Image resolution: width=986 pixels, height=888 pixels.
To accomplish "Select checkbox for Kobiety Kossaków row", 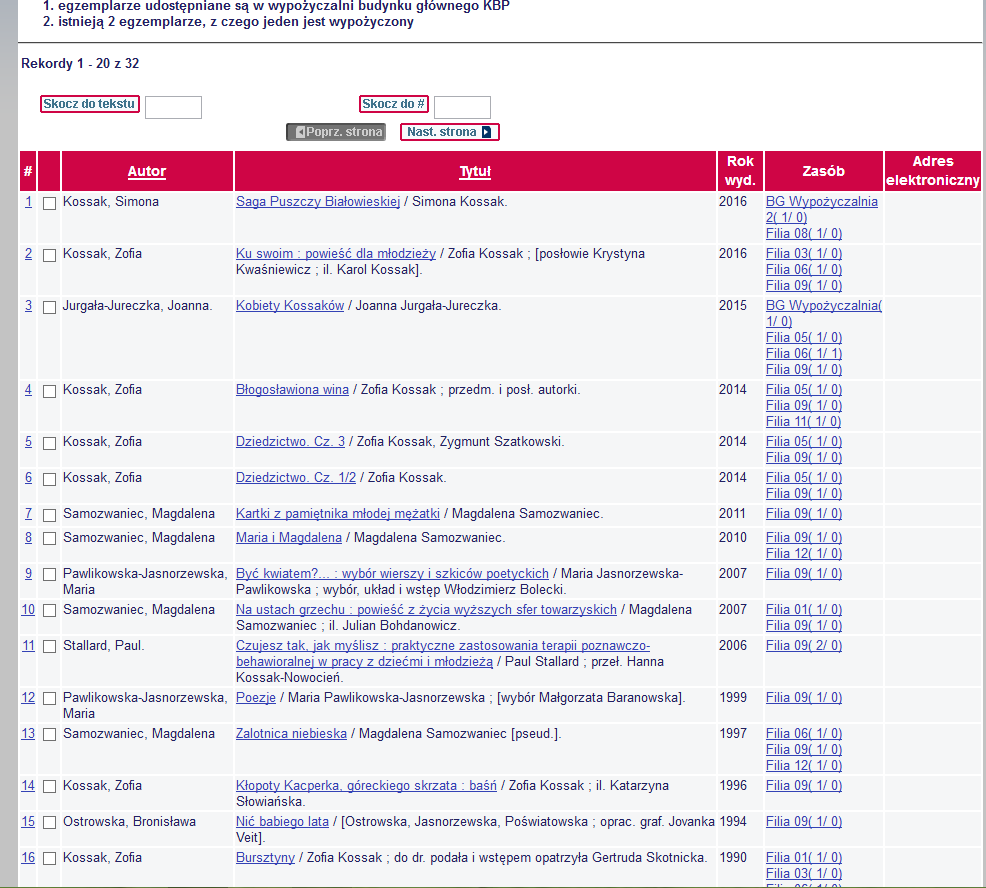I will [x=50, y=307].
